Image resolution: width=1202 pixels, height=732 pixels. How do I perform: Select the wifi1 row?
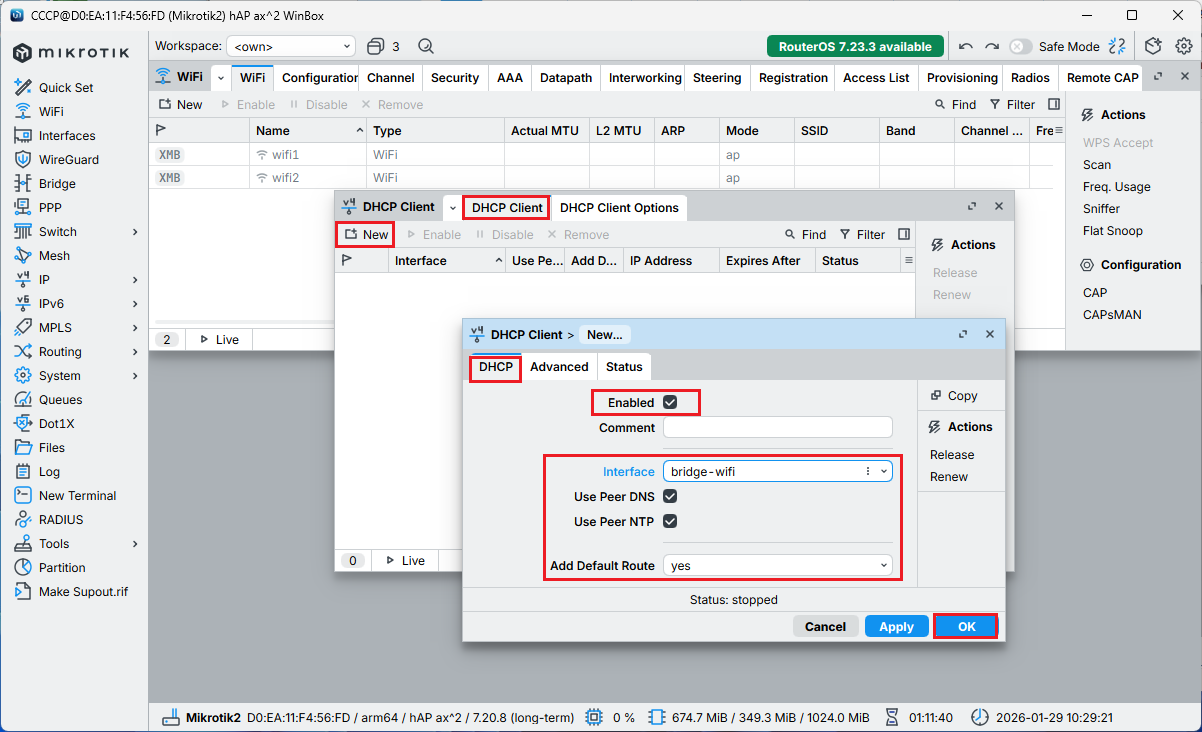(x=607, y=155)
